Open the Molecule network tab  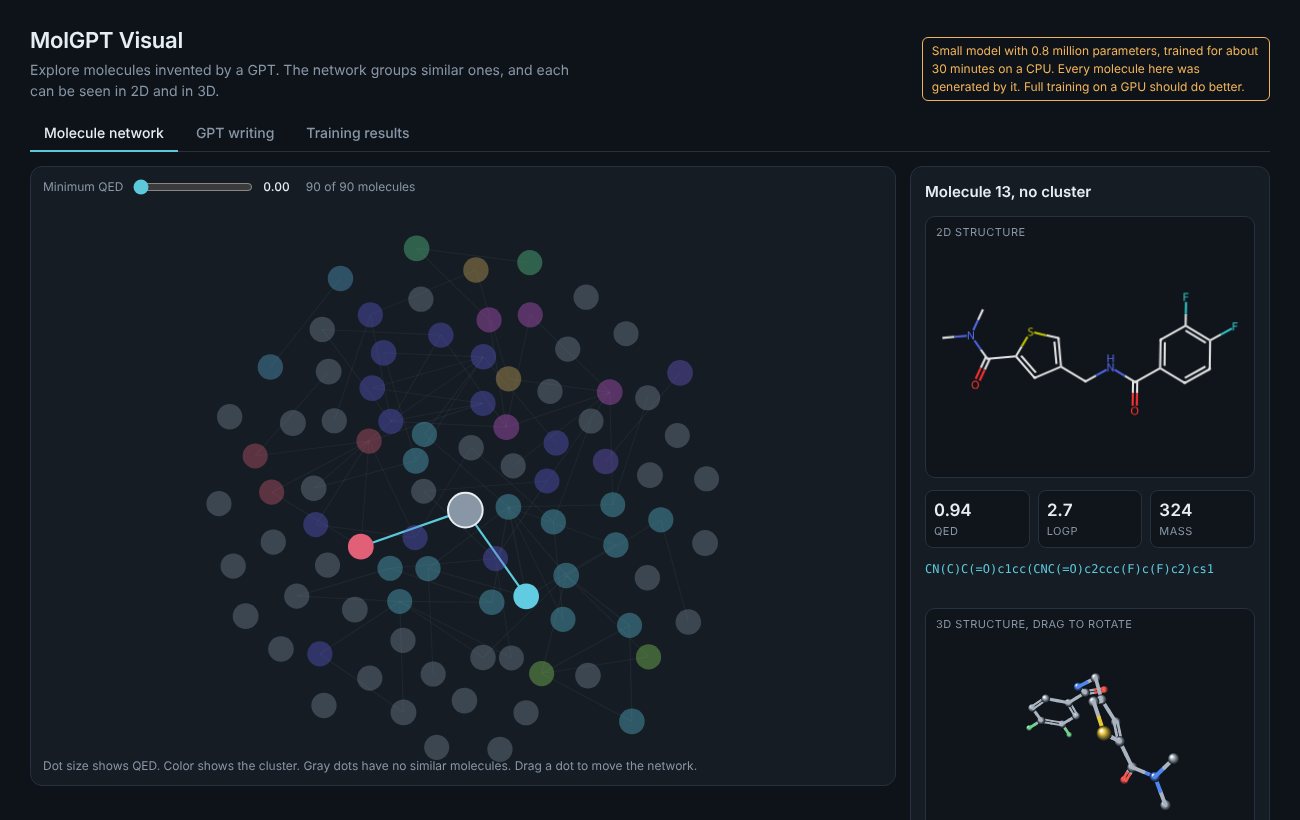tap(104, 133)
